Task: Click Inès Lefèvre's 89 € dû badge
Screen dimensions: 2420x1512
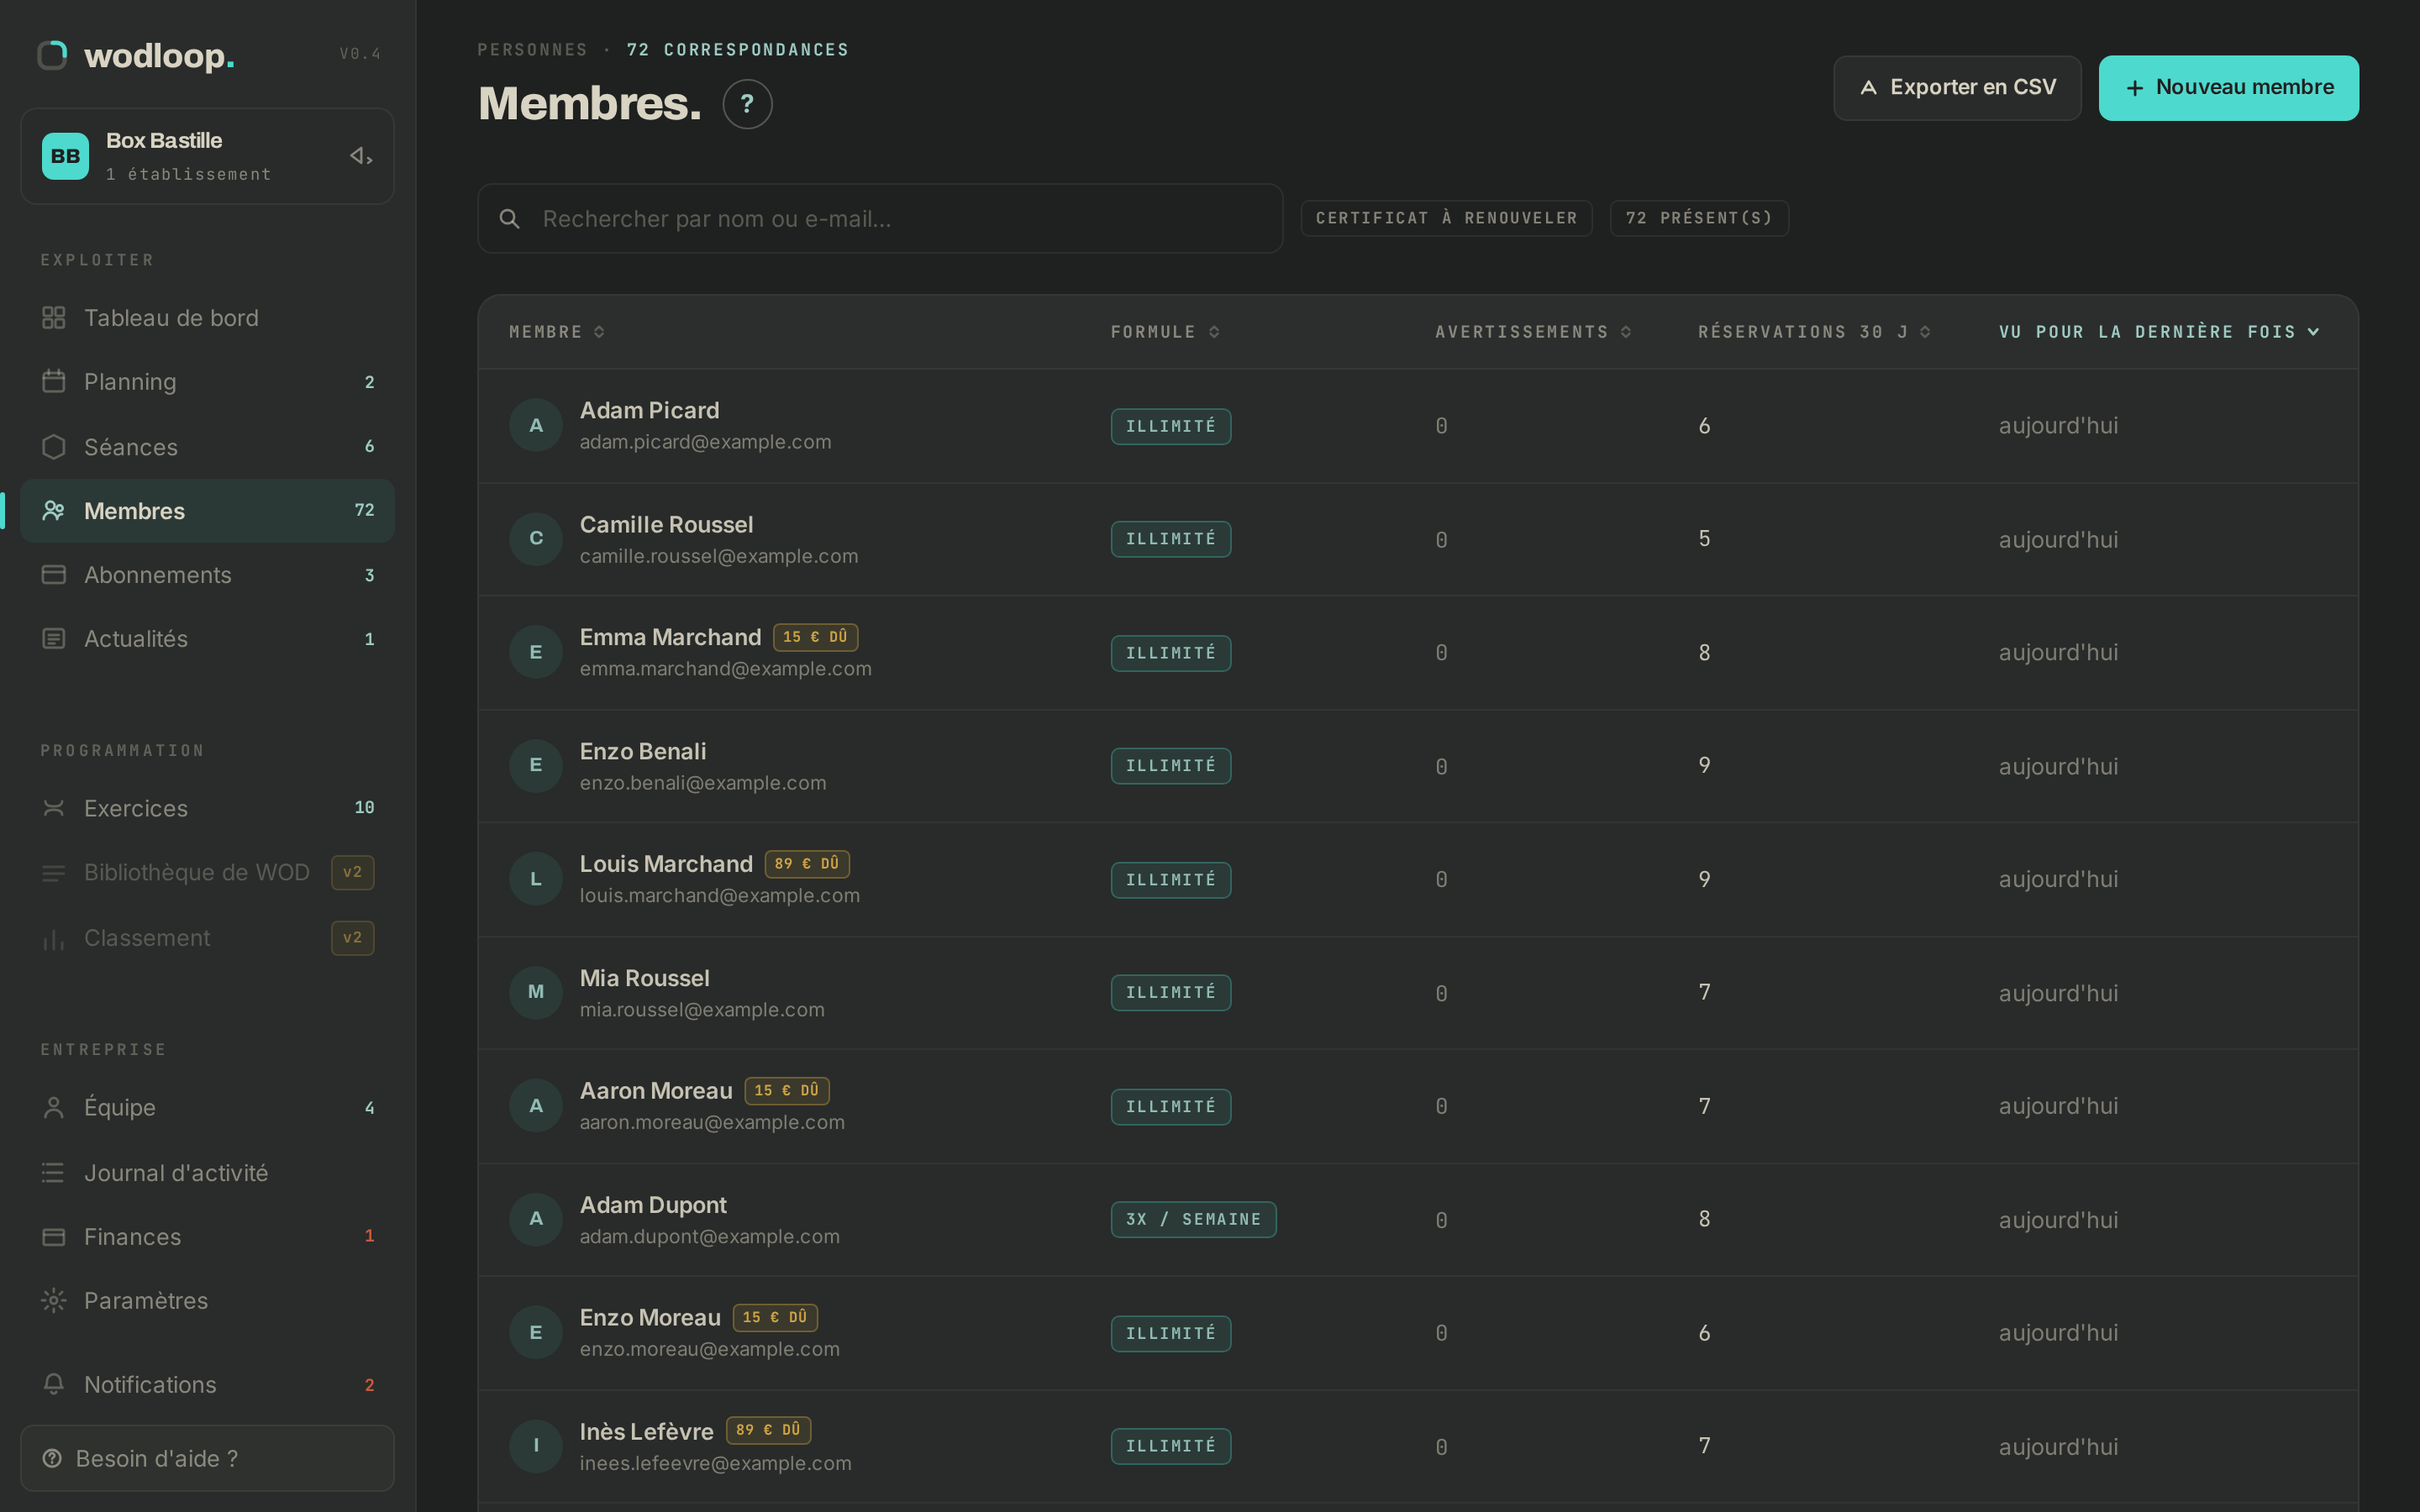Action: click(x=768, y=1430)
